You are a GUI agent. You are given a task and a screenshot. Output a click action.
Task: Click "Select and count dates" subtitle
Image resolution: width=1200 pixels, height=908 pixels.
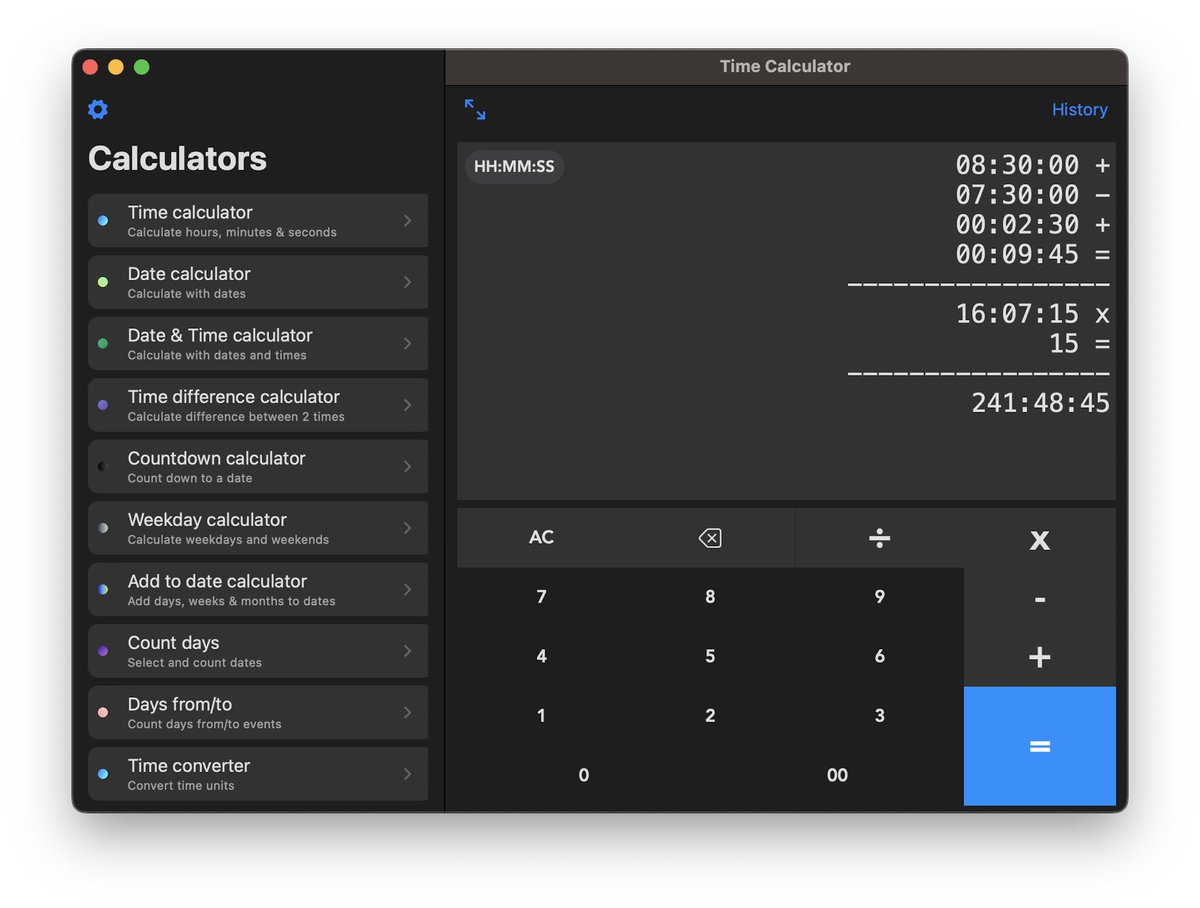(195, 663)
